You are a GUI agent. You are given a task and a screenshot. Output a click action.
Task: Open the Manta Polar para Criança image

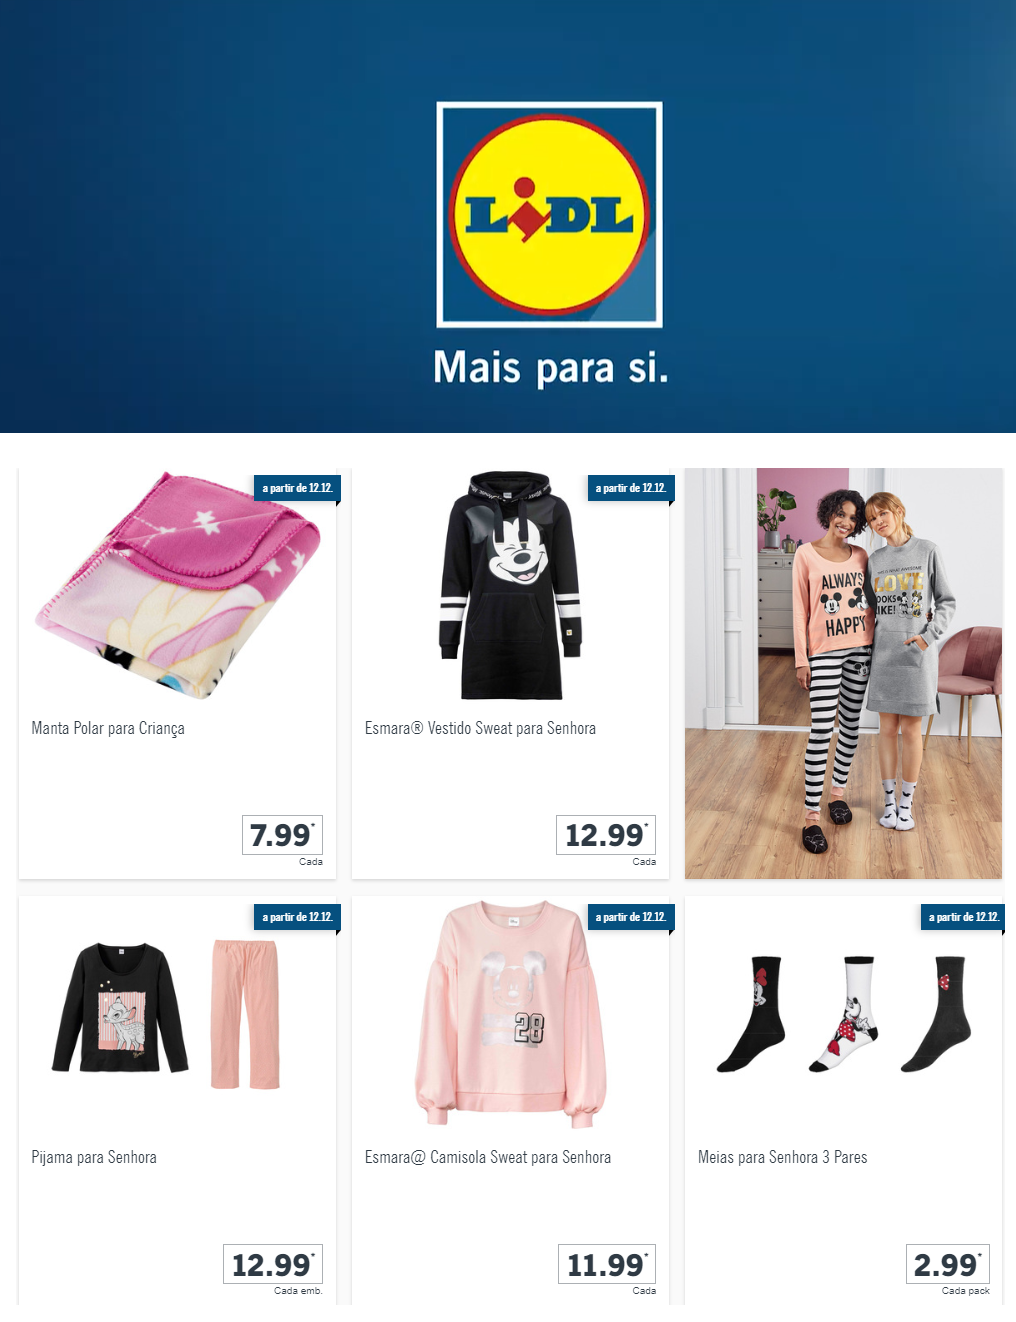[177, 586]
